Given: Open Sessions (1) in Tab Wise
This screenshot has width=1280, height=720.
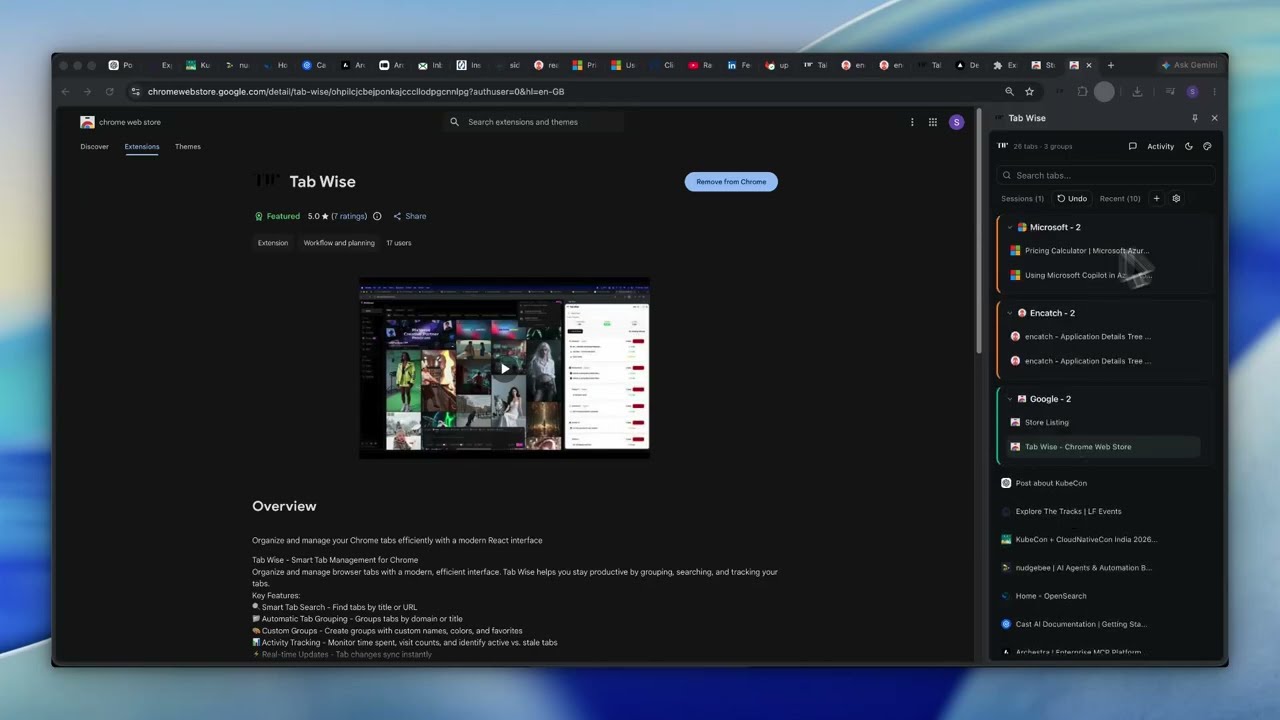Looking at the screenshot, I should click(x=1022, y=198).
